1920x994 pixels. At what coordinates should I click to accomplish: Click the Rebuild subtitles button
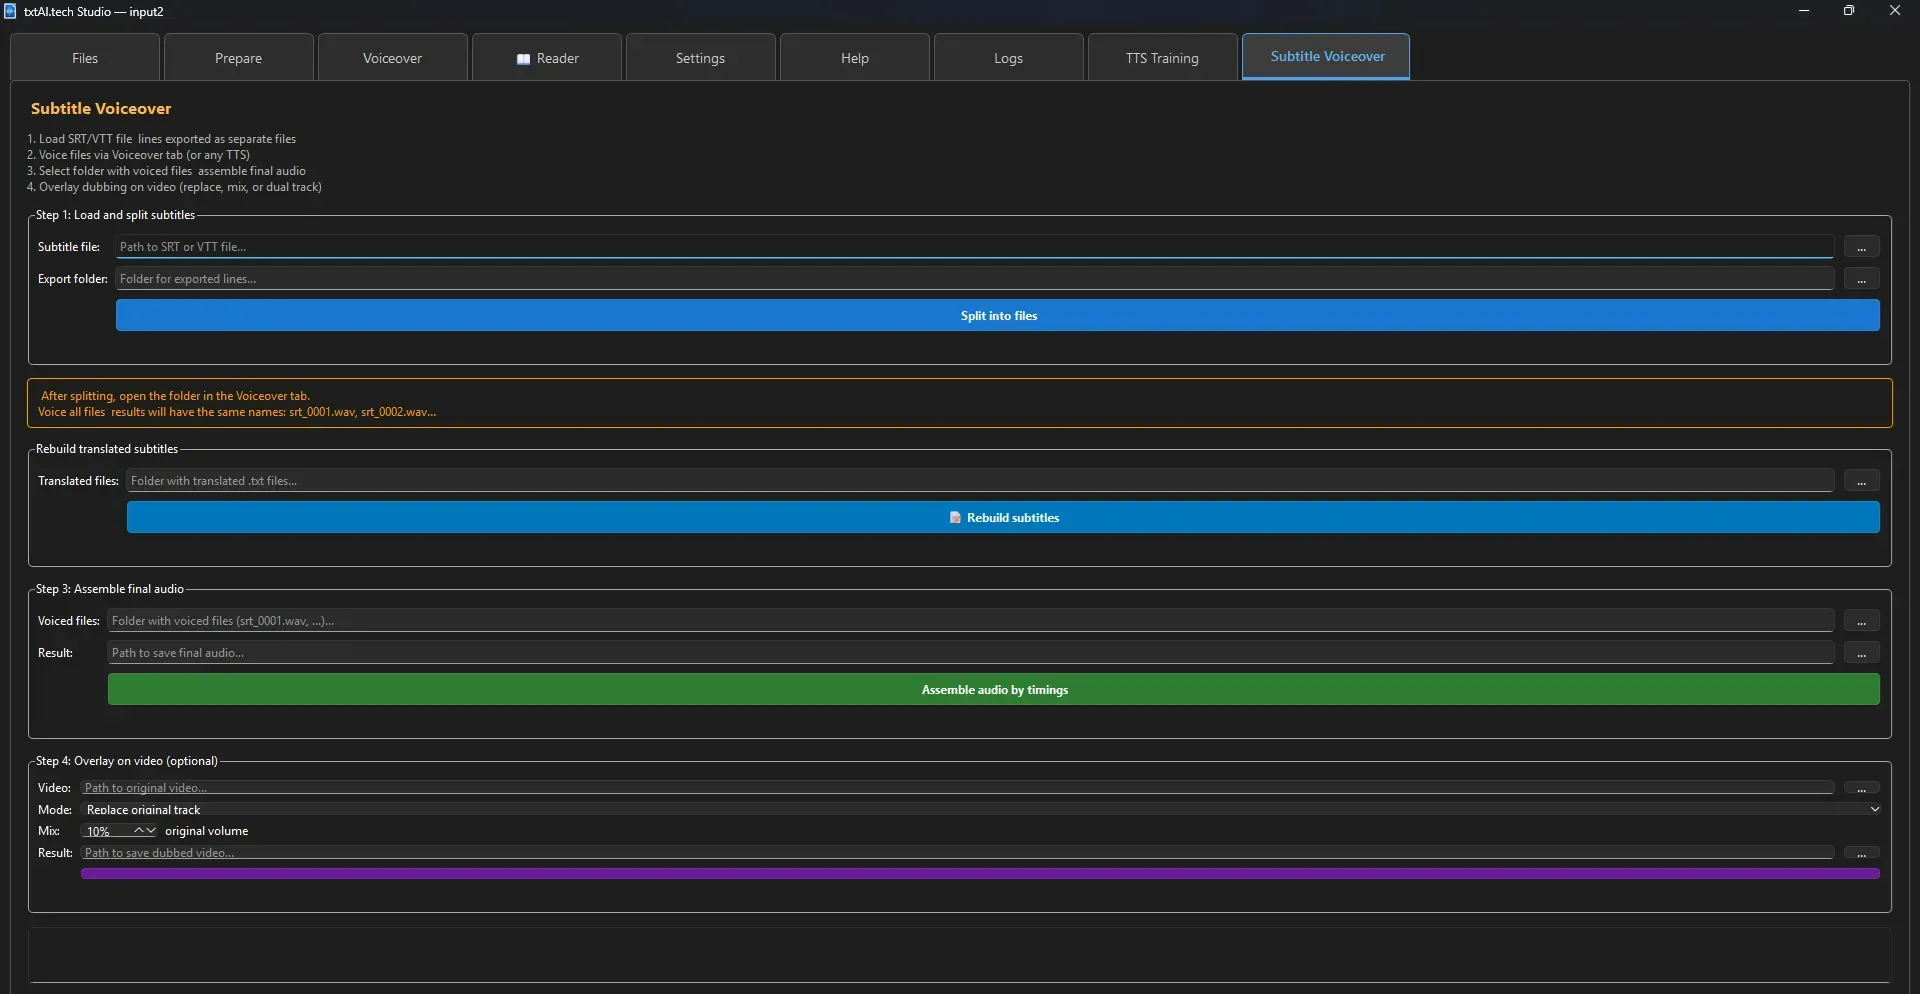(x=1003, y=517)
